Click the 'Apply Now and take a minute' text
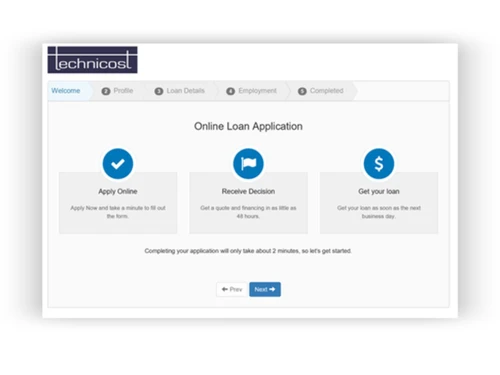500x375 pixels. pyautogui.click(x=118, y=212)
